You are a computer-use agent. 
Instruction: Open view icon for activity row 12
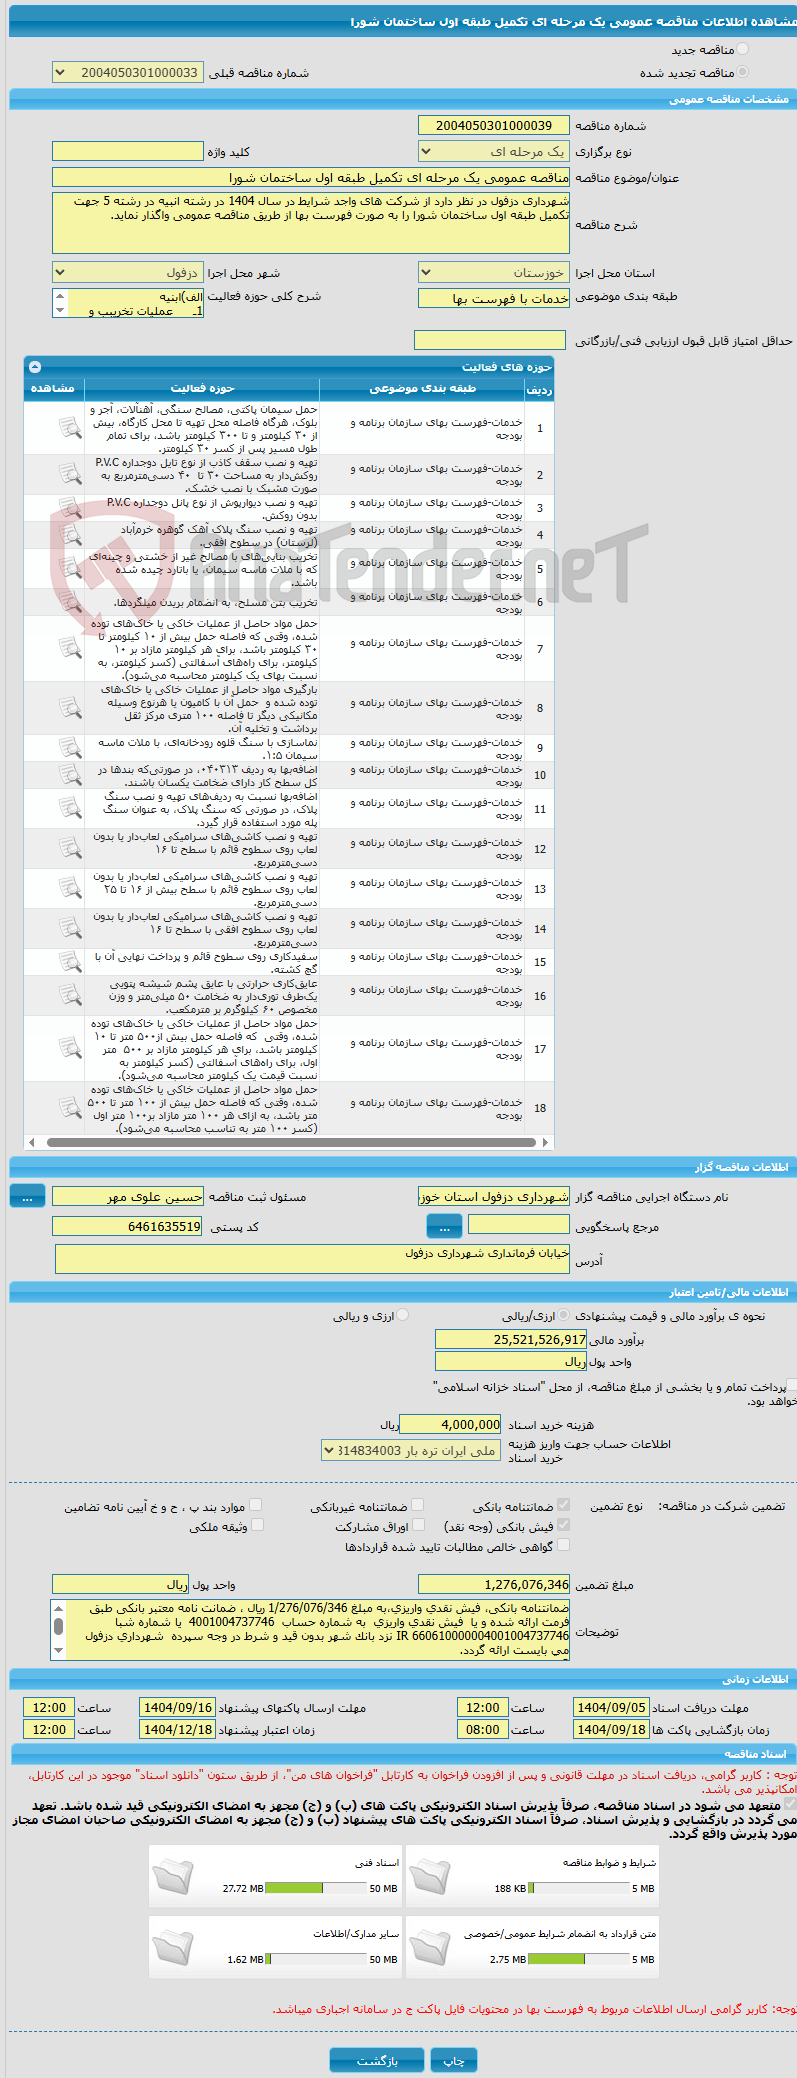pyautogui.click(x=69, y=848)
